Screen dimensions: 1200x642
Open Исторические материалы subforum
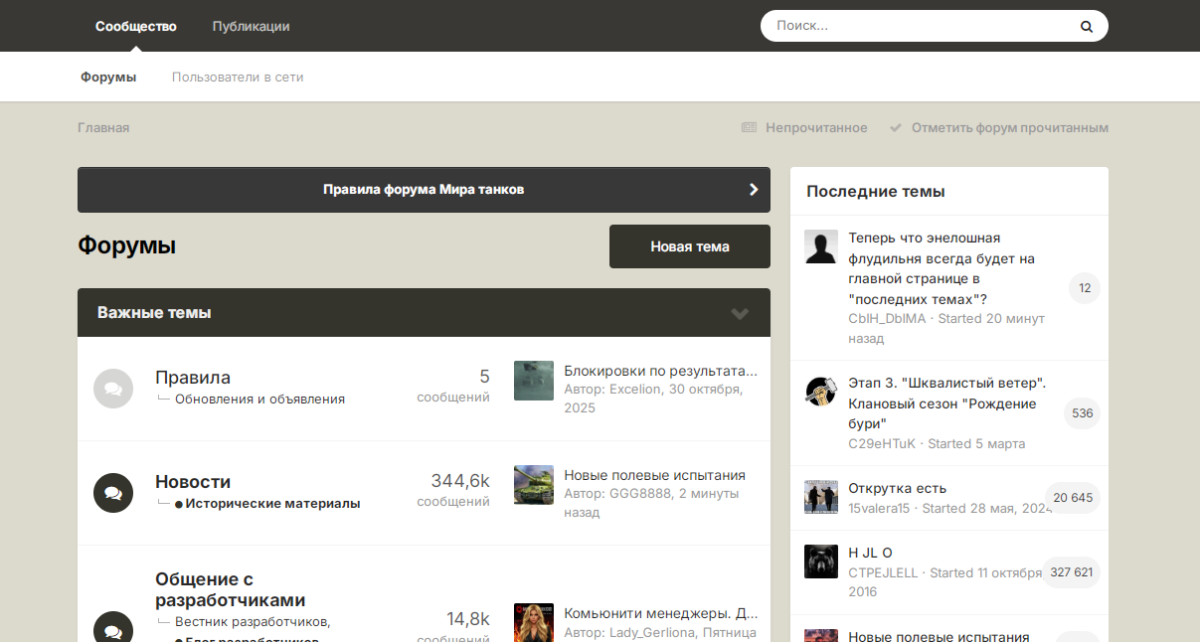(x=273, y=503)
